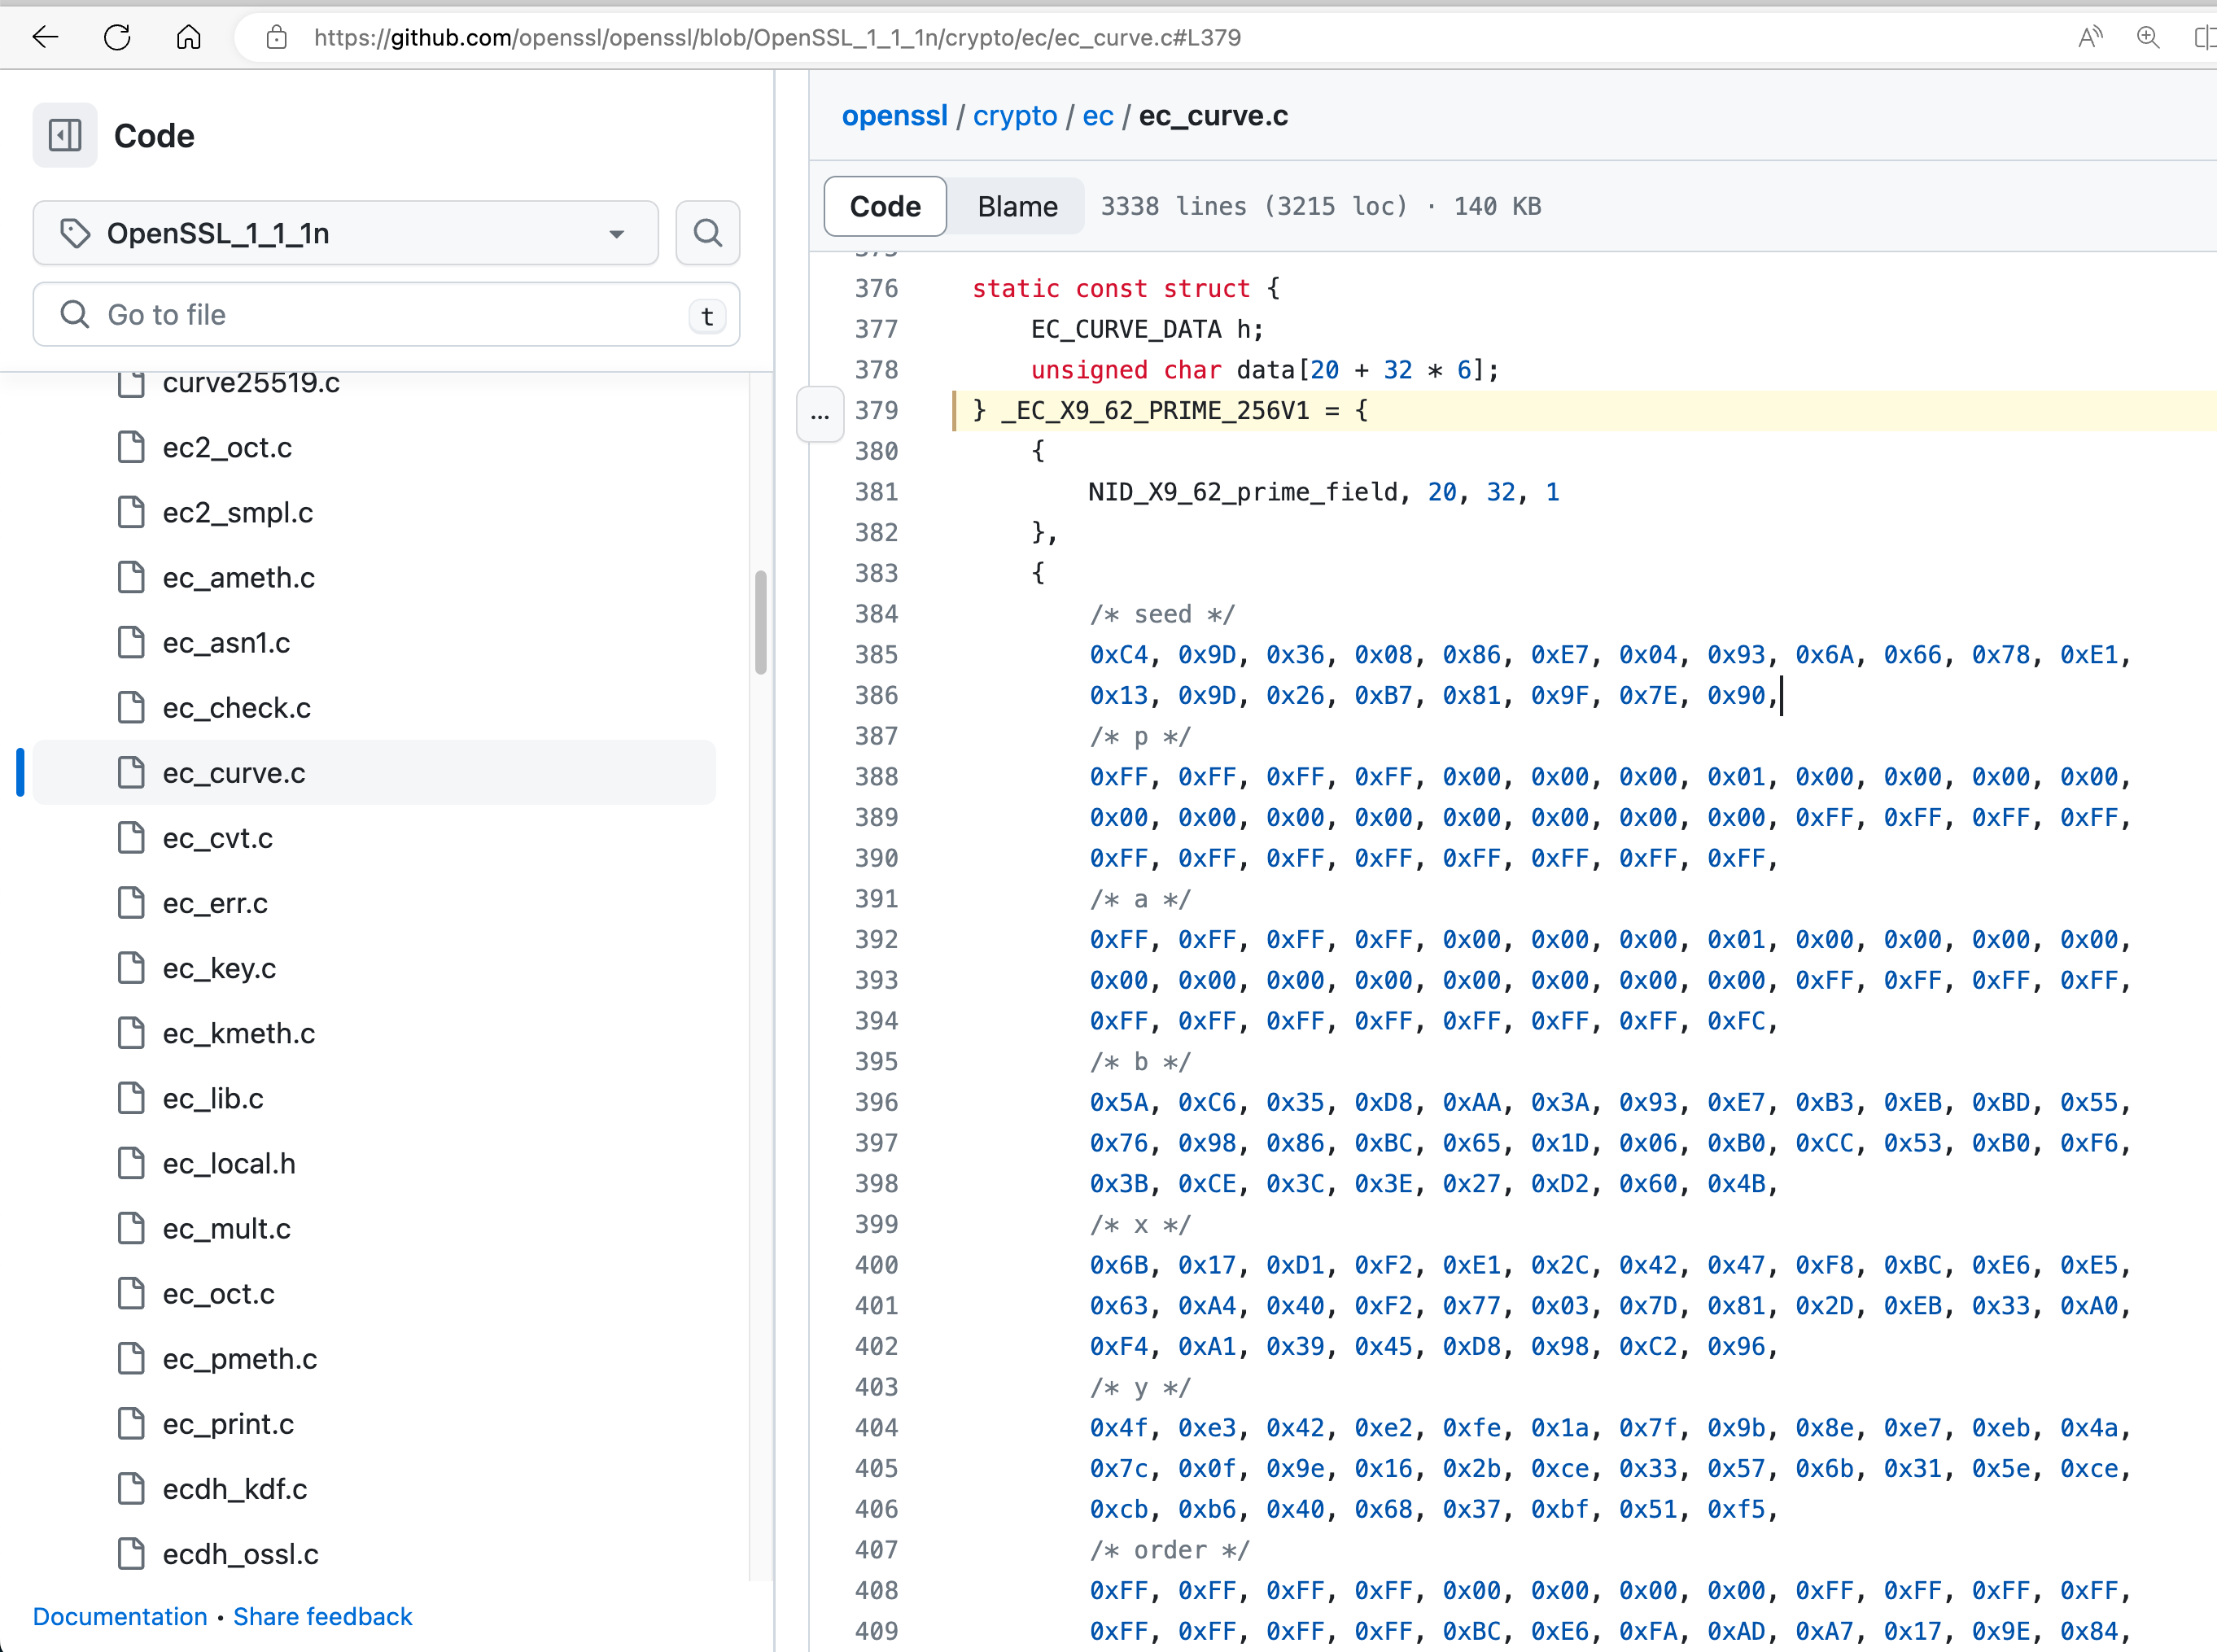Open ec_kmeth.c in the file tree
Viewport: 2217px width, 1652px height.
point(239,1033)
